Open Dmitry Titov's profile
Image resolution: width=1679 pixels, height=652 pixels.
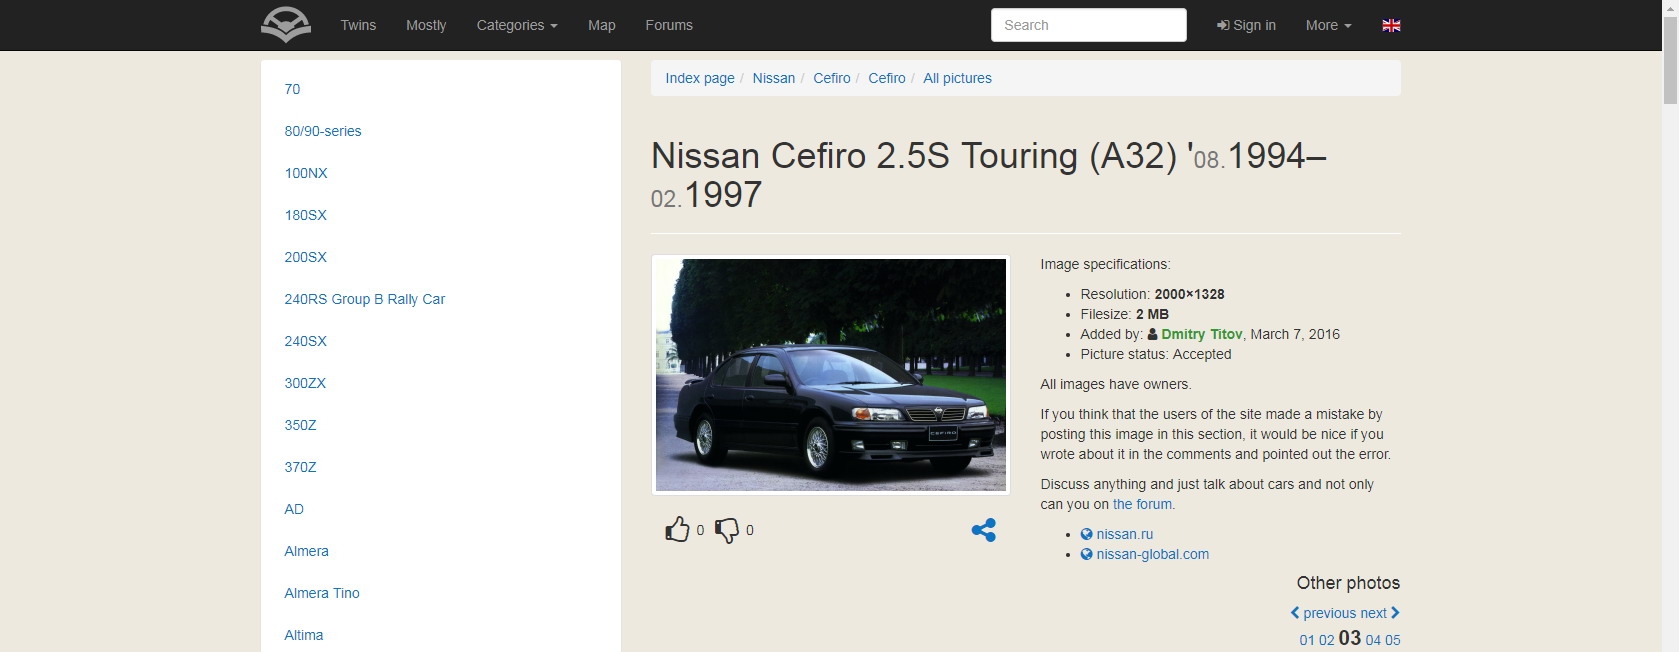coord(1202,334)
